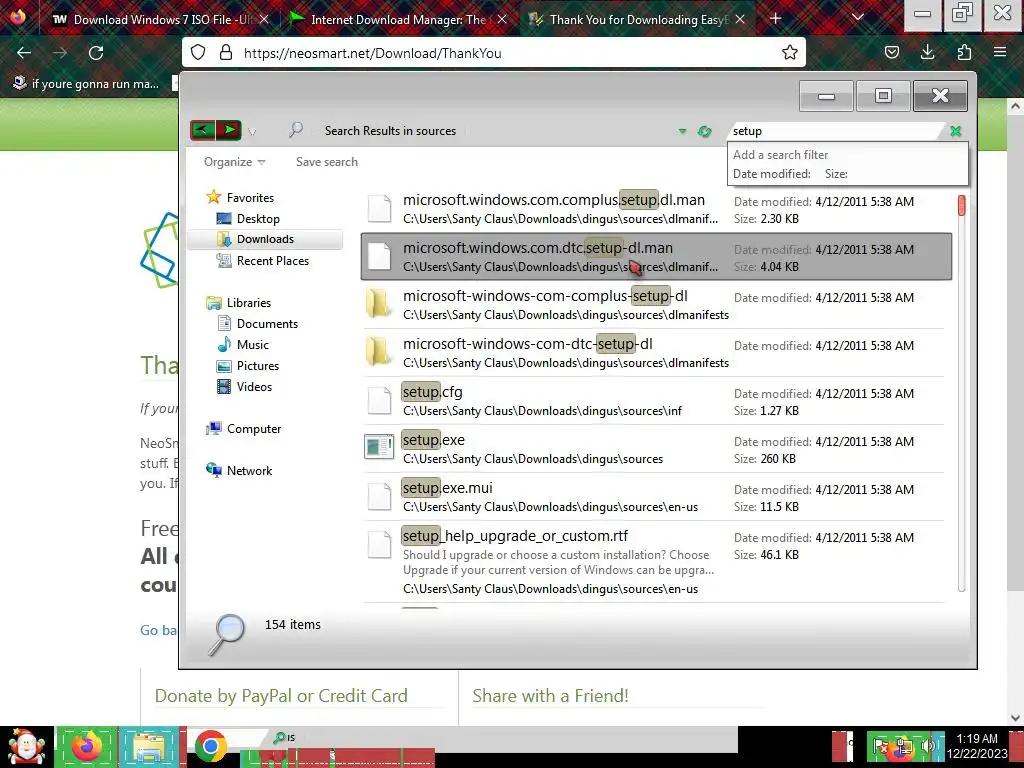
Task: Open the Organize menu
Action: 234,162
